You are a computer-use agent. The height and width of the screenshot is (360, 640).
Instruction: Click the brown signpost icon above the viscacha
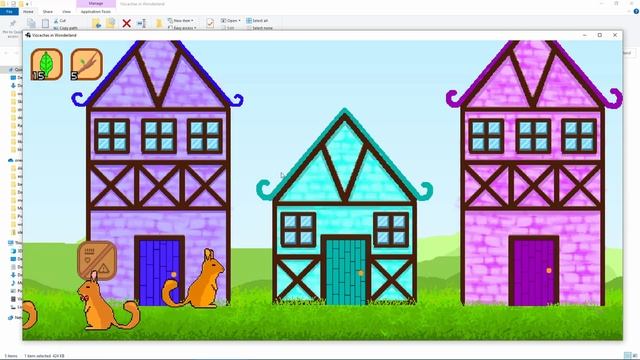click(97, 260)
